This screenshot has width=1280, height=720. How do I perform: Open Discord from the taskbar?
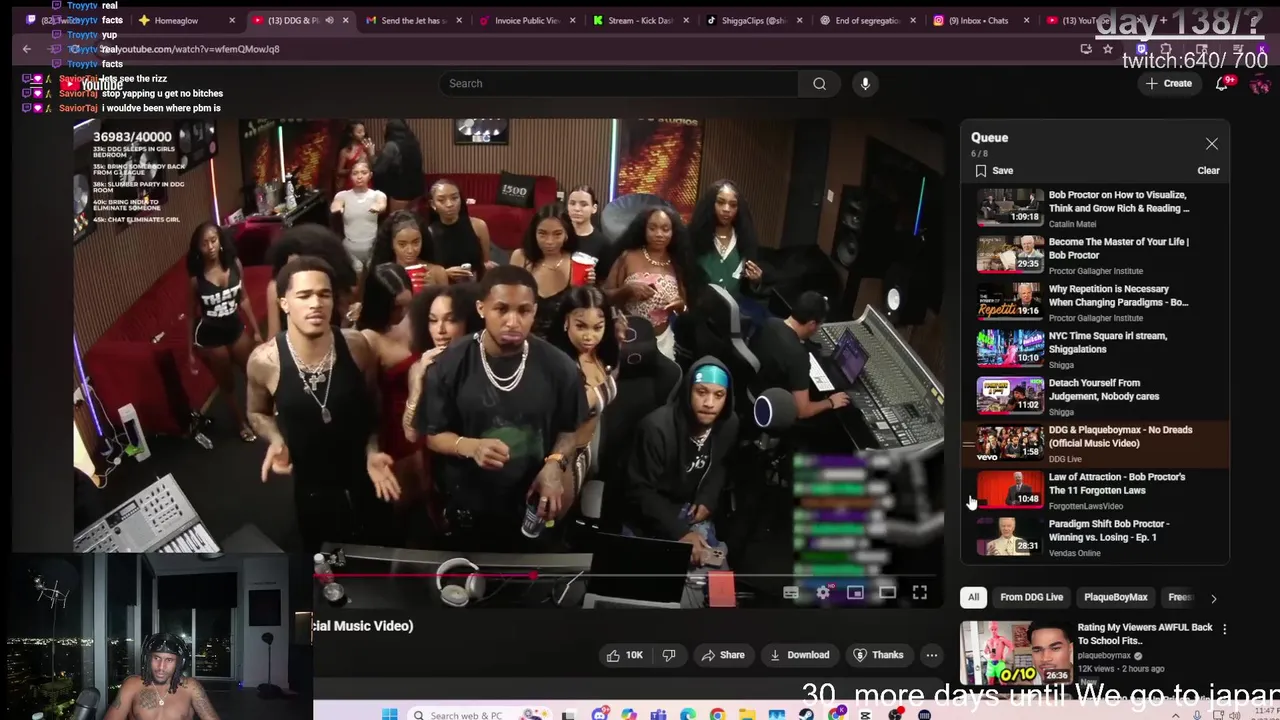(x=600, y=714)
